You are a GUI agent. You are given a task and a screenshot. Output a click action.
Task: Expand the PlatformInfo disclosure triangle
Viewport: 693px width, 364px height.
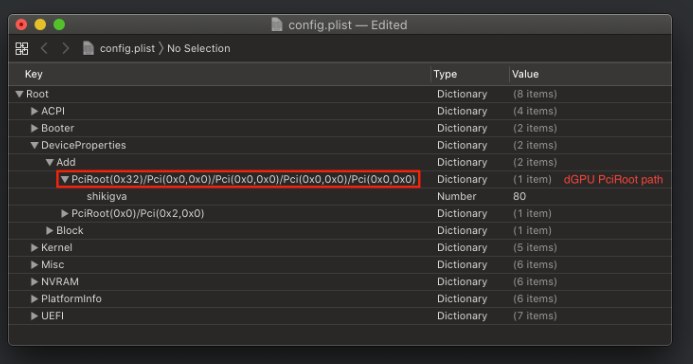(x=34, y=299)
